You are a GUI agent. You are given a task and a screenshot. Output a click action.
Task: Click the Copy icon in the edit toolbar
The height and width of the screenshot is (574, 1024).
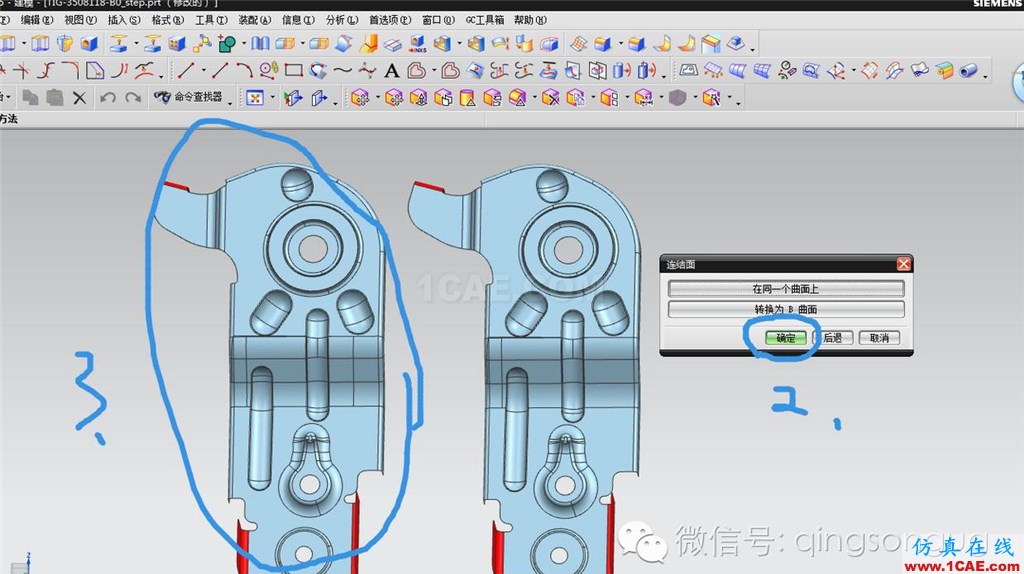click(30, 98)
